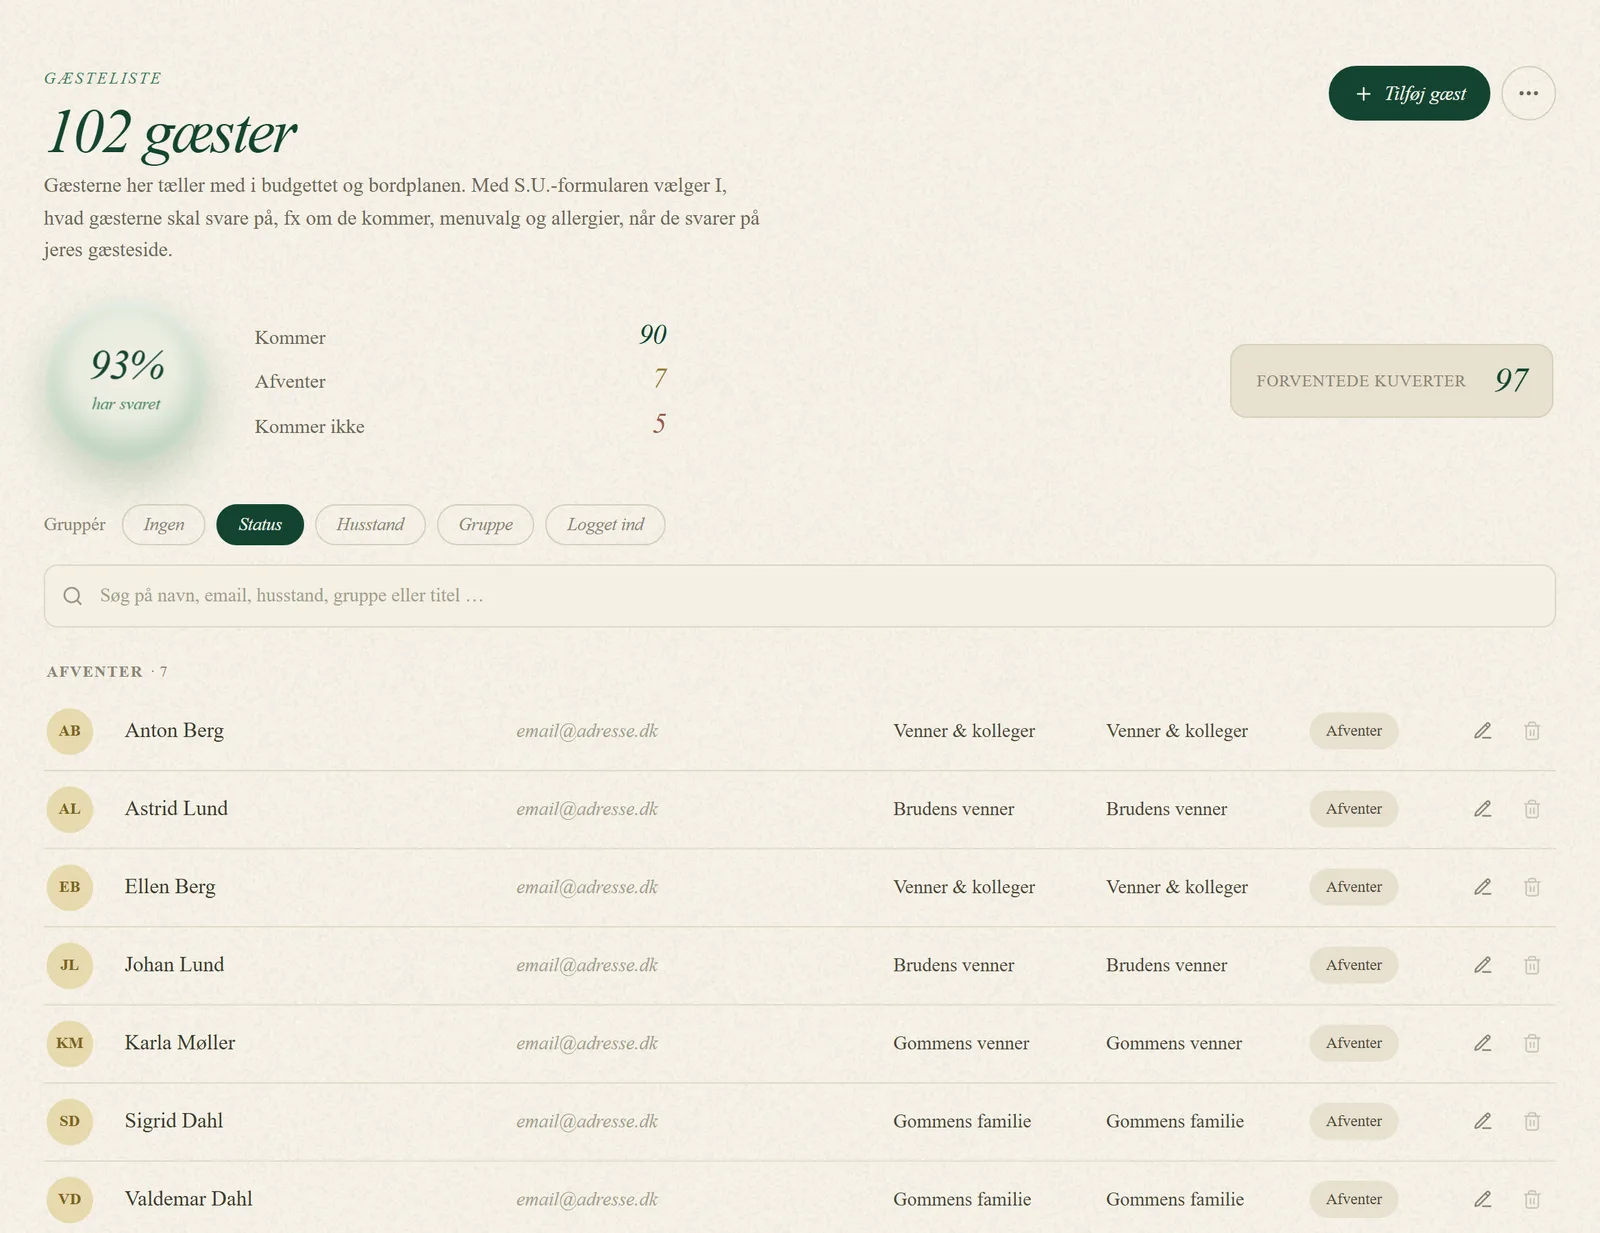Click the search magnifier icon
The height and width of the screenshot is (1233, 1600).
(73, 596)
